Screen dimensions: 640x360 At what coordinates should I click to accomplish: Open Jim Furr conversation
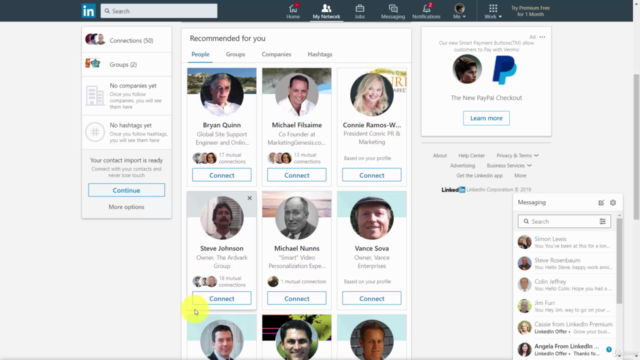pyautogui.click(x=565, y=306)
